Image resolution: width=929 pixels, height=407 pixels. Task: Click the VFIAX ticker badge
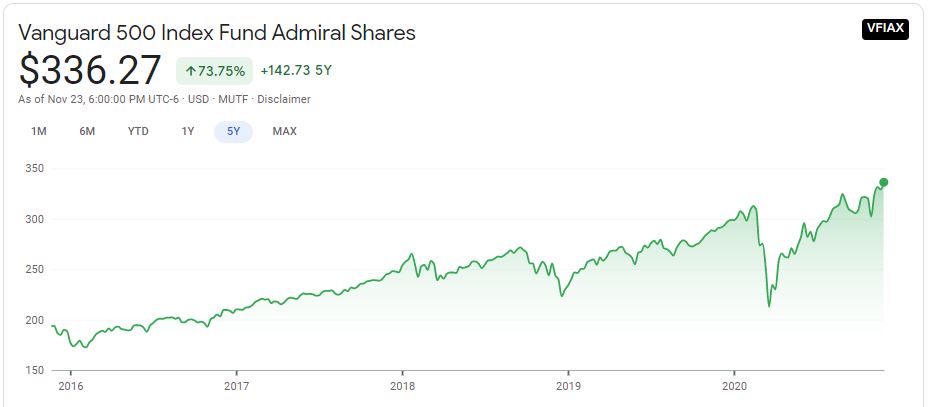[884, 28]
